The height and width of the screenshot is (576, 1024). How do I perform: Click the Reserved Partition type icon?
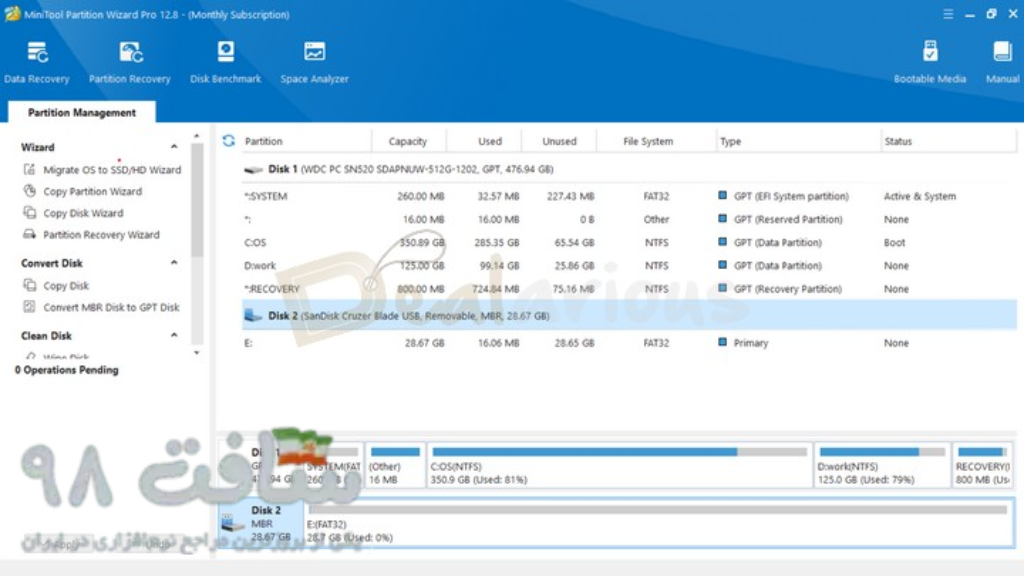(x=722, y=218)
